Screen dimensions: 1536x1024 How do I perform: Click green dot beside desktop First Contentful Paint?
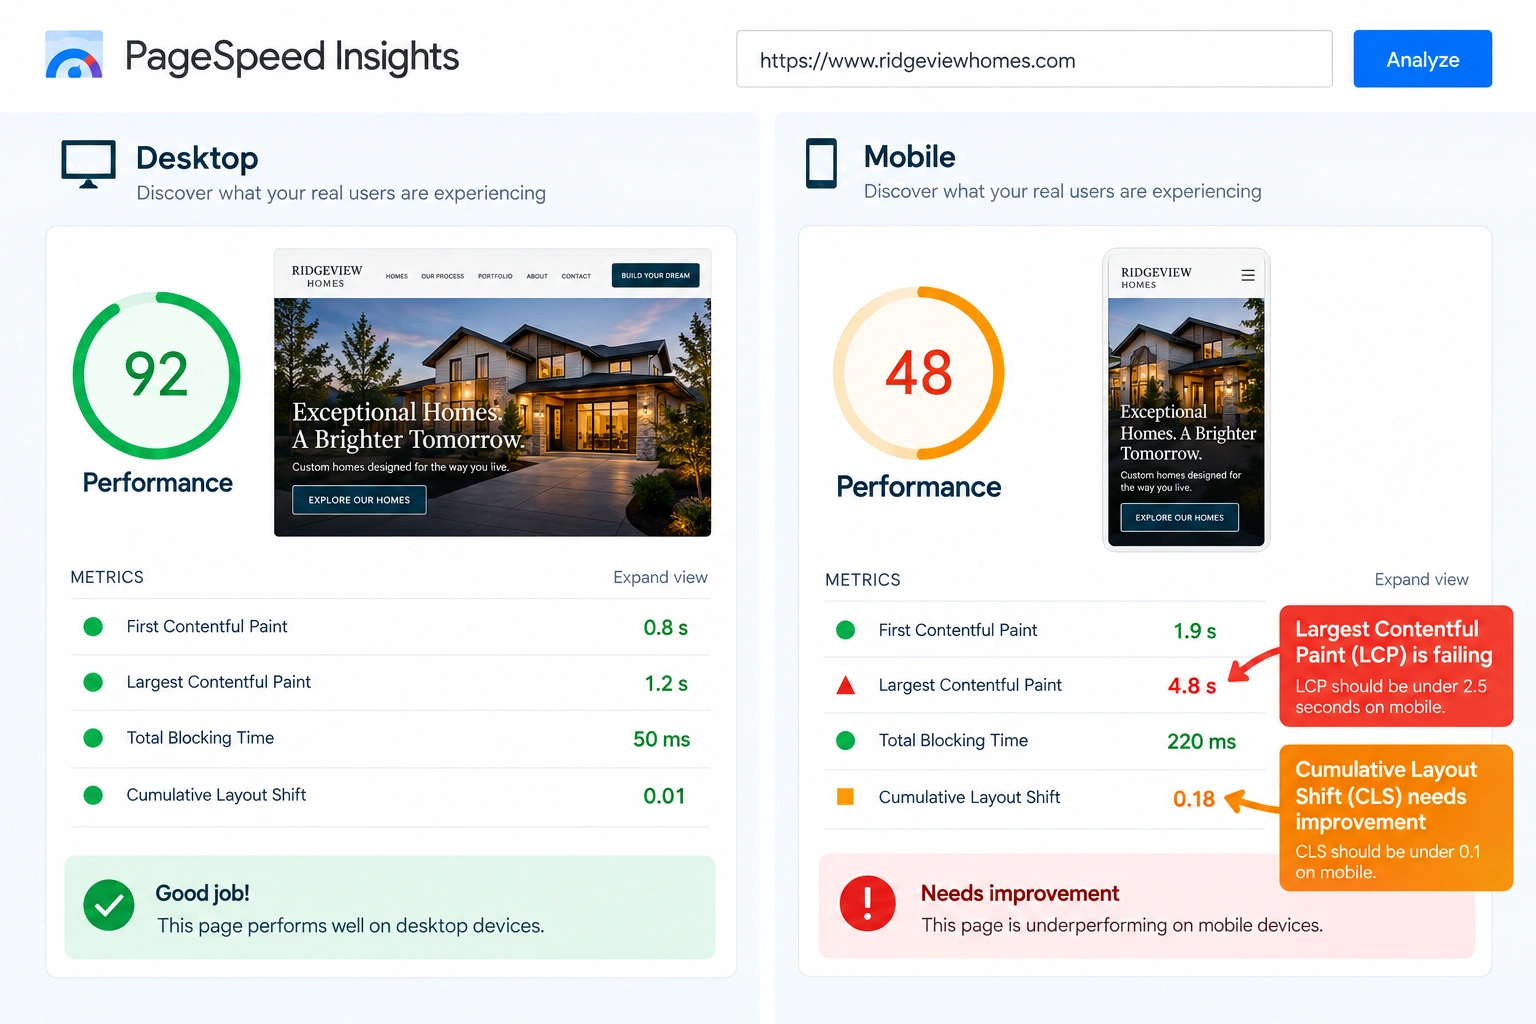(x=93, y=626)
